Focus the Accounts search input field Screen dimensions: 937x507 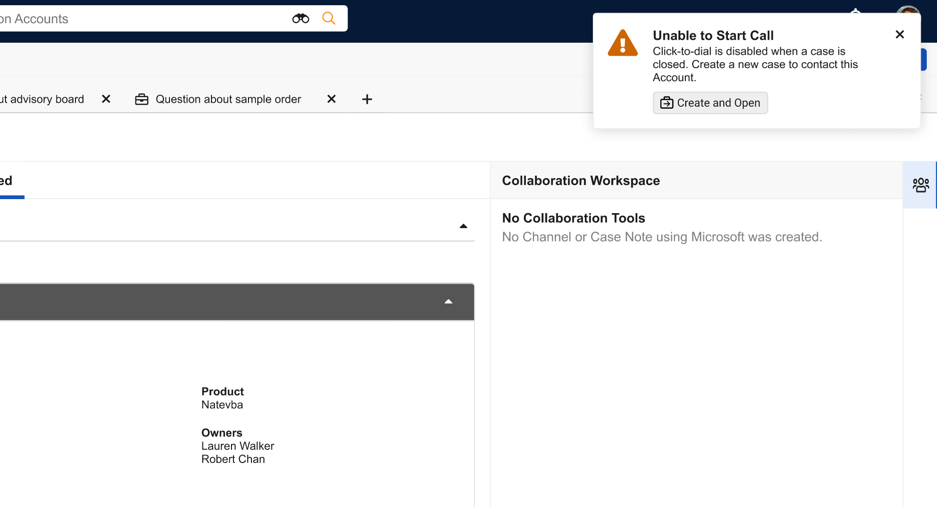140,19
